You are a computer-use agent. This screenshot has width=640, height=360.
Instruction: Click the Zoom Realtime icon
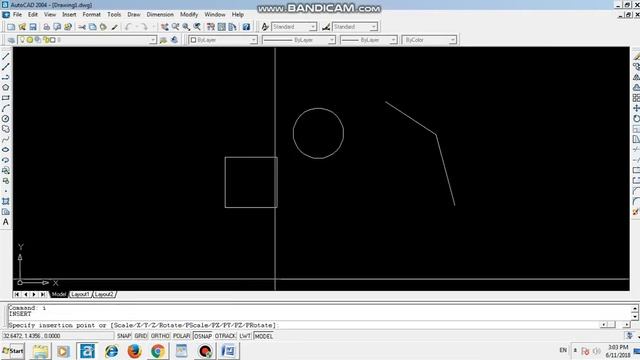(x=176, y=27)
